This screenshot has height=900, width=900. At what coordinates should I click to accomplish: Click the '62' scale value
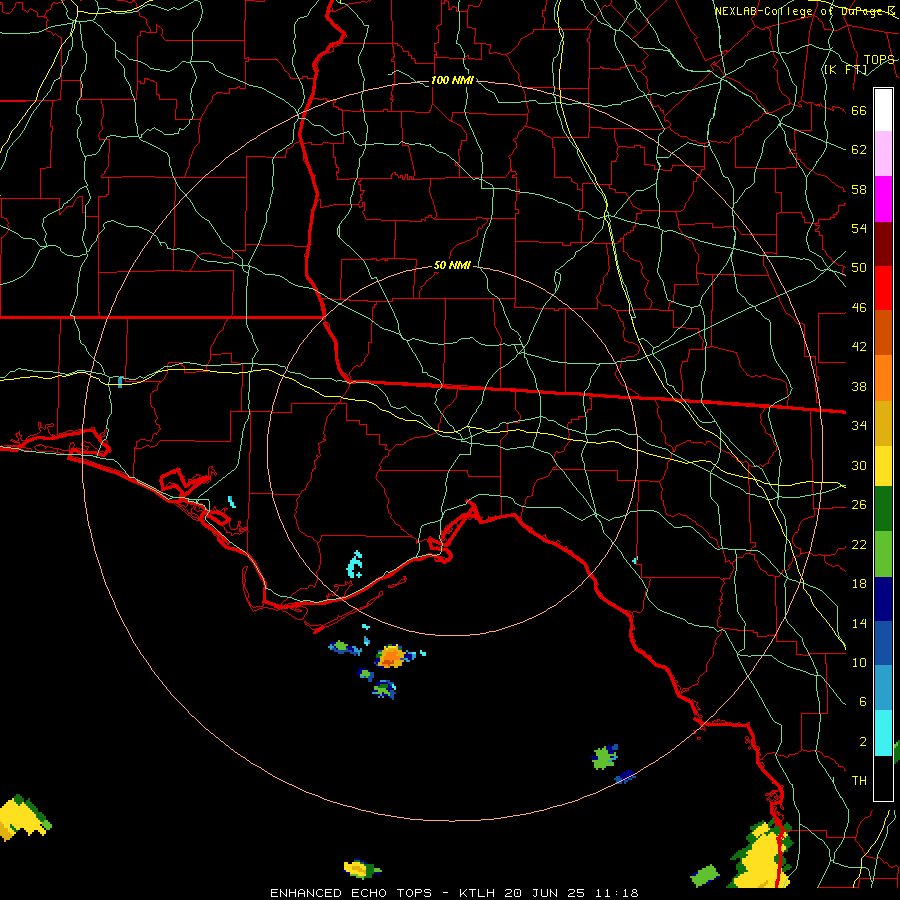(x=859, y=150)
